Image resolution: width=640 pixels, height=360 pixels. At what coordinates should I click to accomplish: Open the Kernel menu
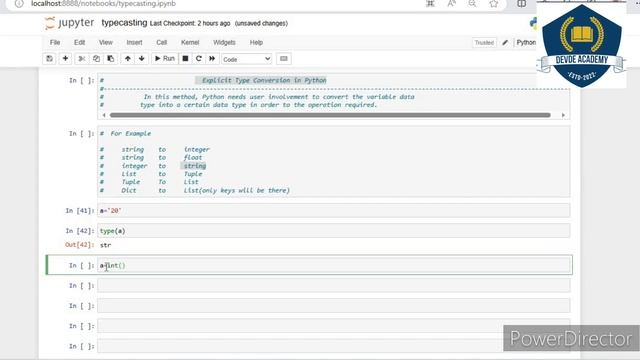190,42
